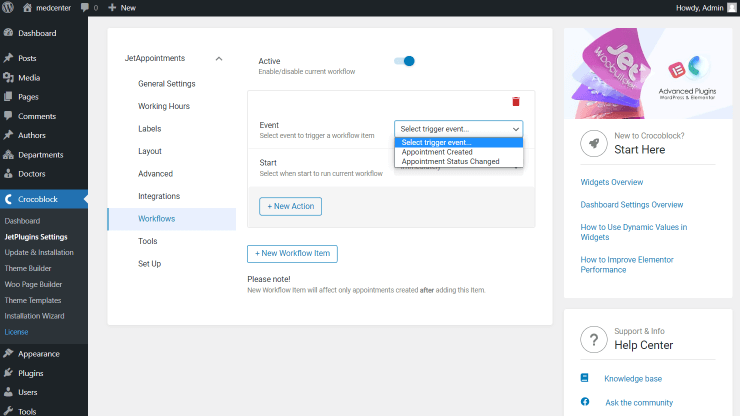Open the comments bubble in admin bar
Screen dimensions: 740x416
84,8
